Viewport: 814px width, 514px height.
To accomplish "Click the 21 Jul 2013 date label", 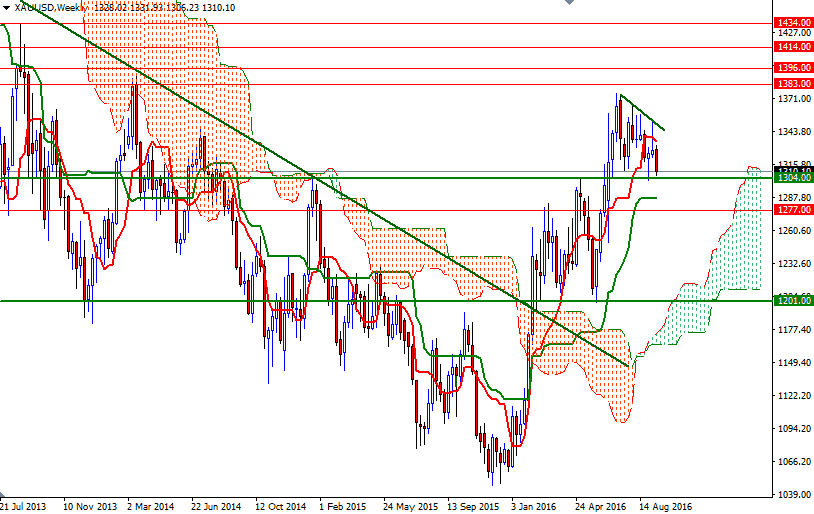I will [x=23, y=506].
